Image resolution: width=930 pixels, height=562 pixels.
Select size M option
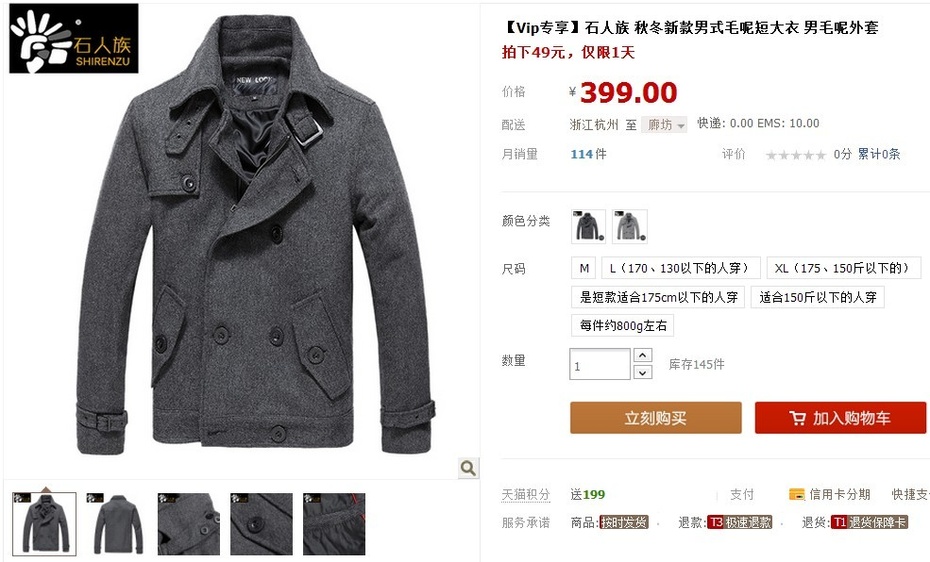pos(584,269)
